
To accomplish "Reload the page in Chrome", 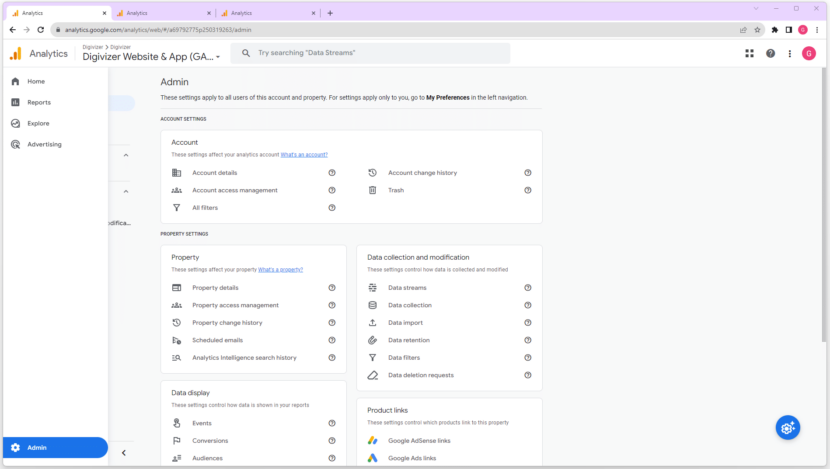I will pos(41,30).
